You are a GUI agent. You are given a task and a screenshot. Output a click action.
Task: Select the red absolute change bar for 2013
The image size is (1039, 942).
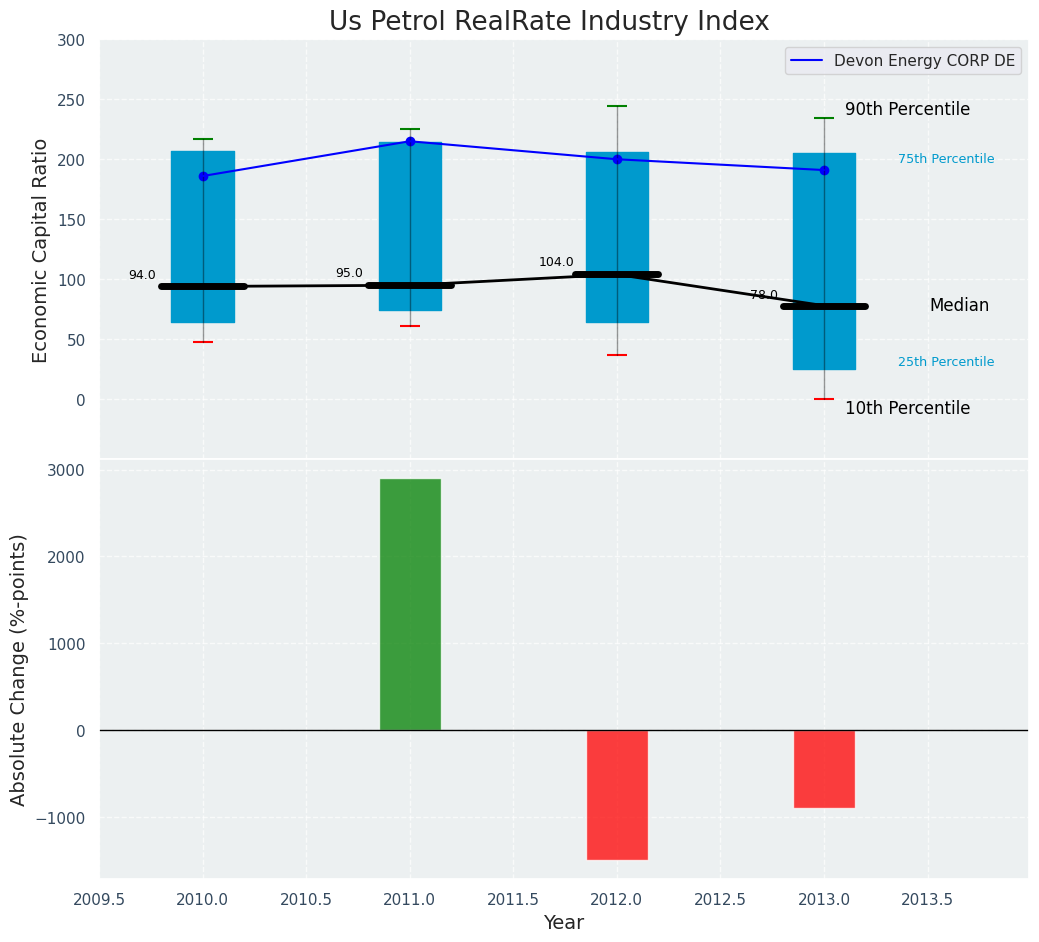(824, 768)
